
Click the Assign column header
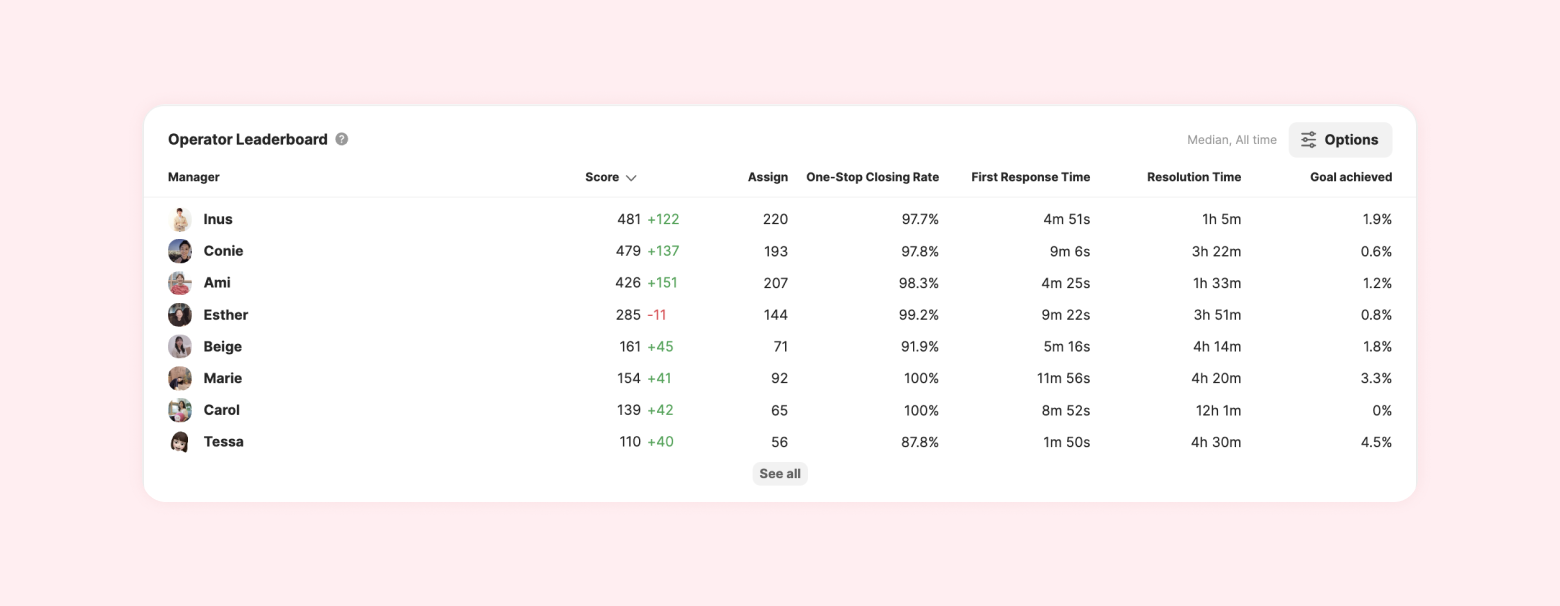(767, 177)
